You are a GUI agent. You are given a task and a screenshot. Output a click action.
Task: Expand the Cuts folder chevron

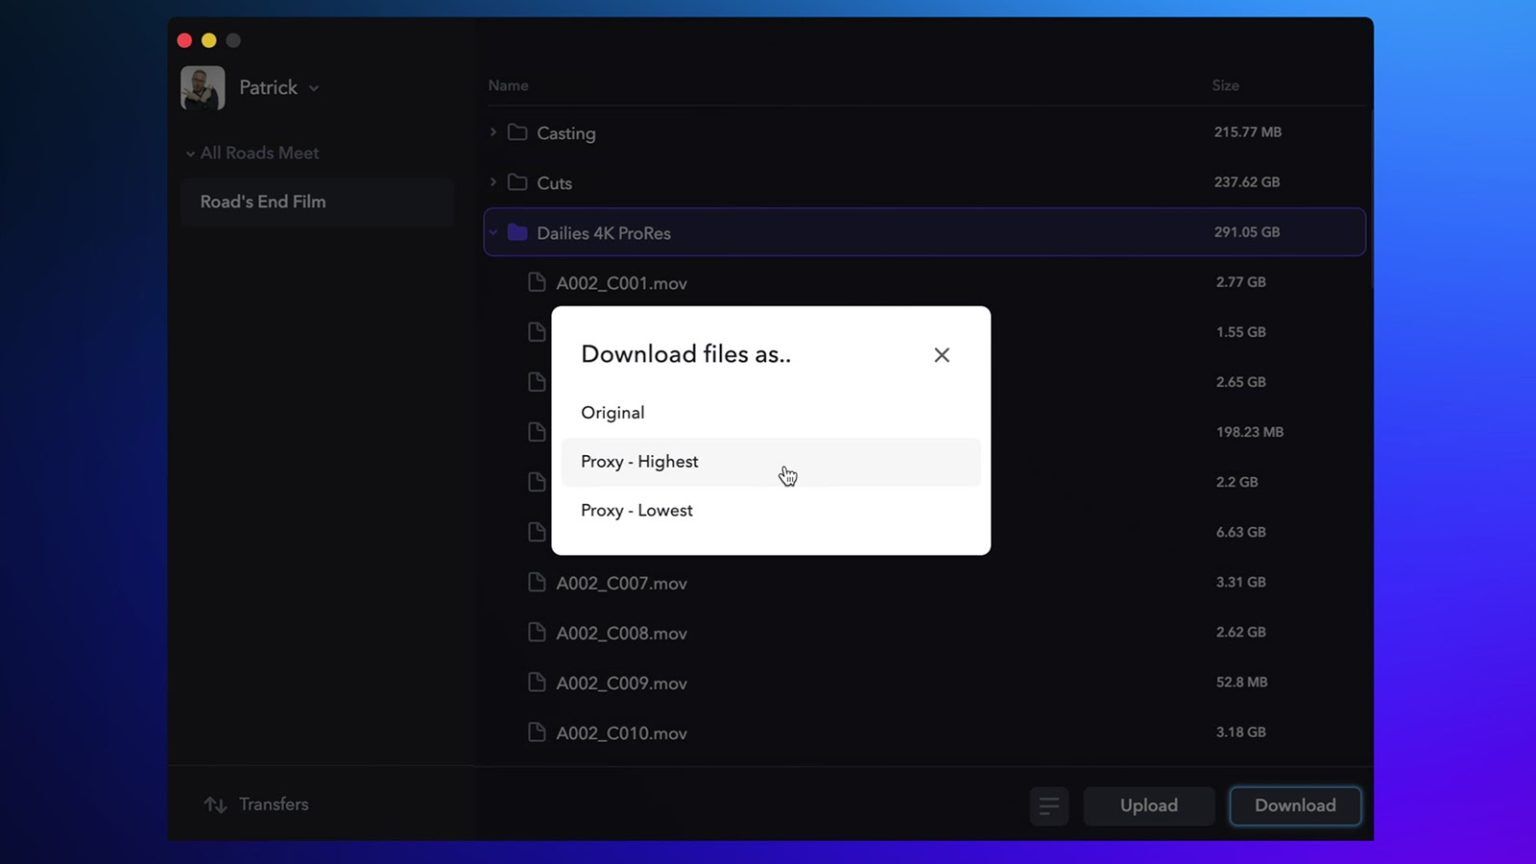tap(493, 182)
